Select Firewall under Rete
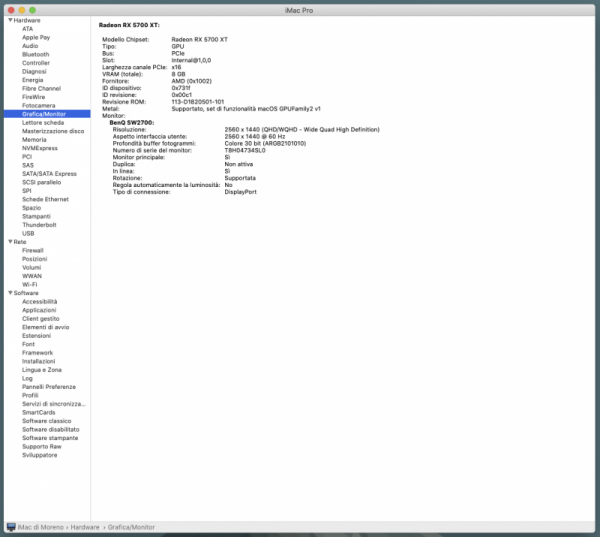This screenshot has width=600, height=537. (33, 250)
